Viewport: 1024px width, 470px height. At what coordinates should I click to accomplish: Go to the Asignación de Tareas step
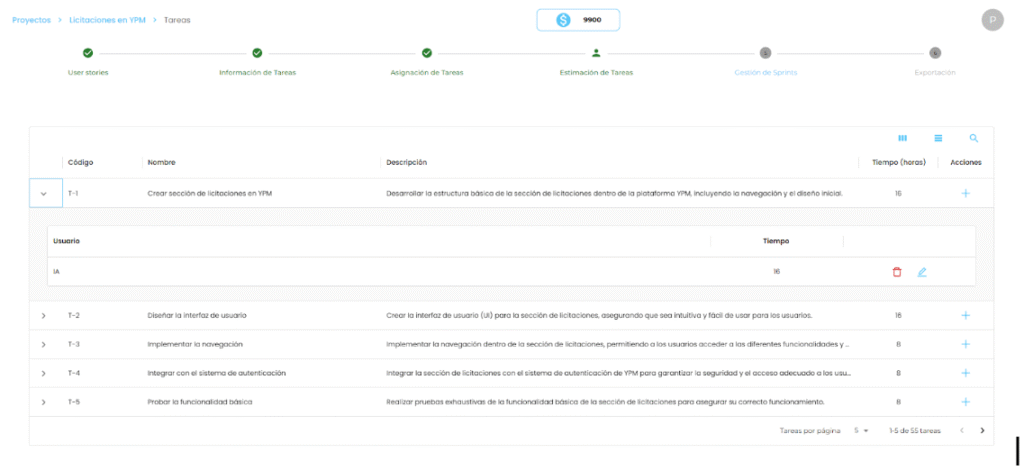pos(427,60)
